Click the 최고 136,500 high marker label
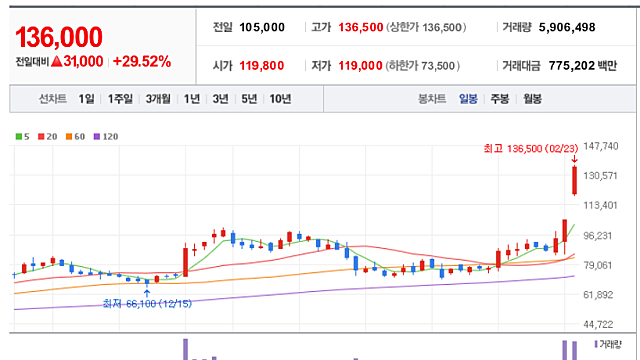 [531, 149]
